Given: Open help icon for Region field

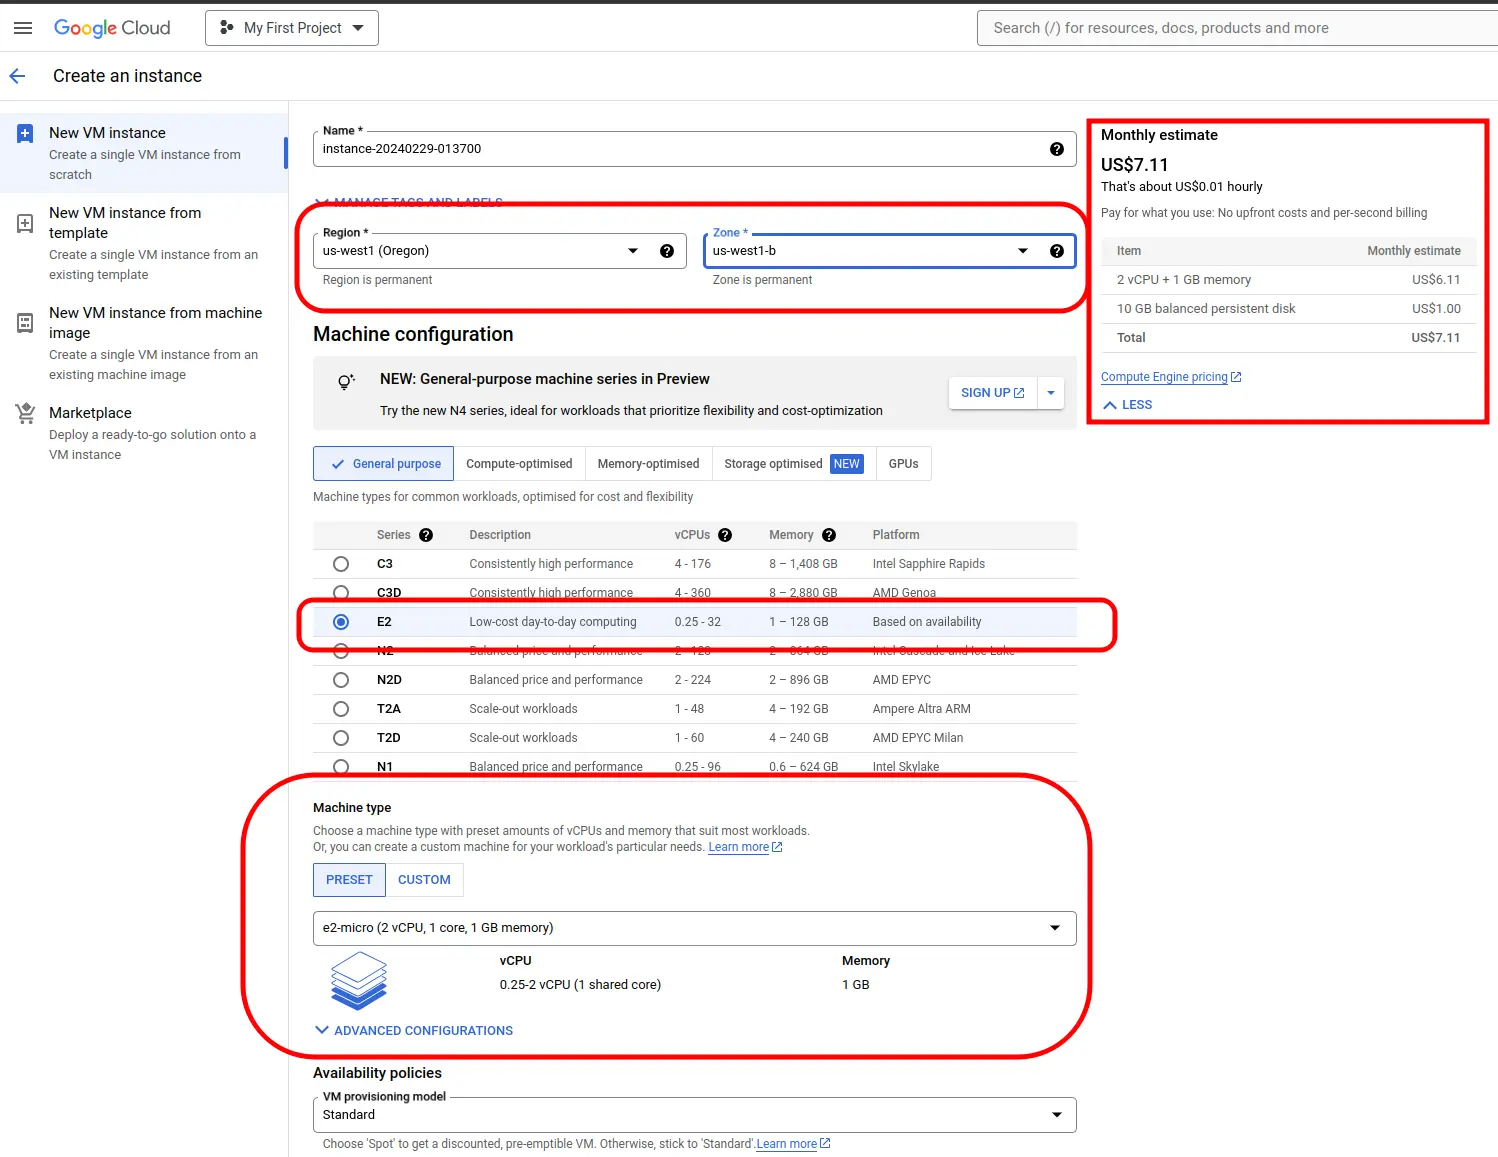Looking at the screenshot, I should tap(667, 251).
